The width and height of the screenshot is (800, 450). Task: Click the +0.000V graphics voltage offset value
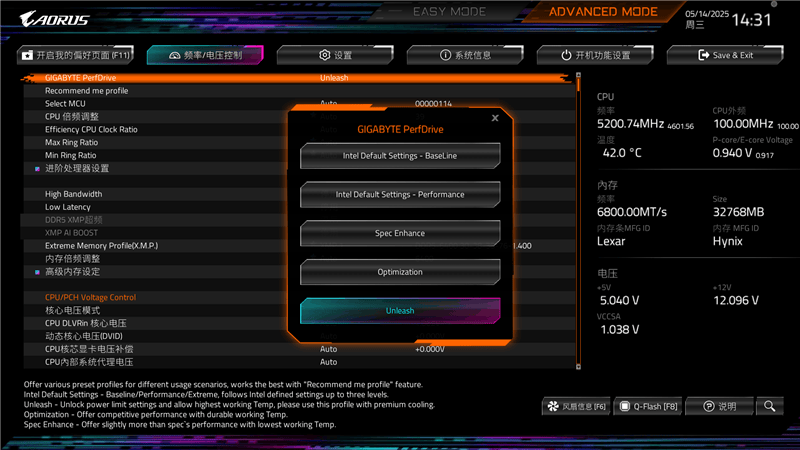click(430, 349)
